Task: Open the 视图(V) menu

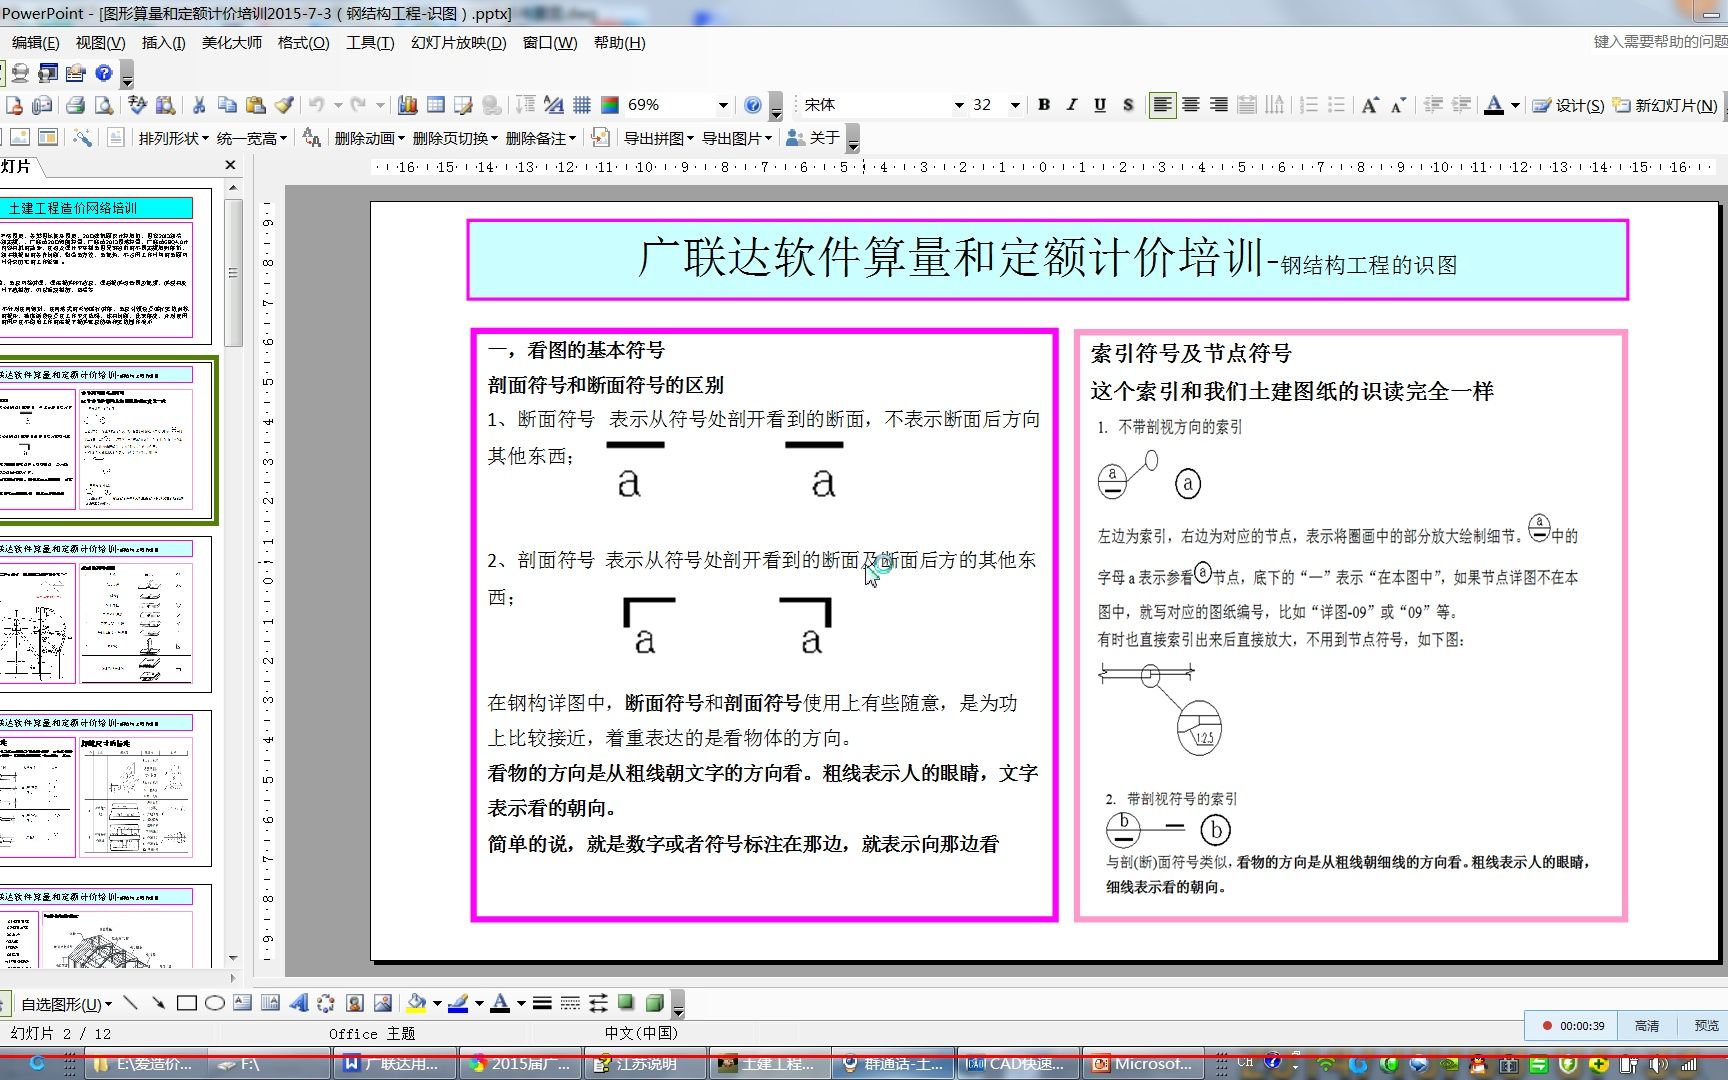Action: pos(100,43)
